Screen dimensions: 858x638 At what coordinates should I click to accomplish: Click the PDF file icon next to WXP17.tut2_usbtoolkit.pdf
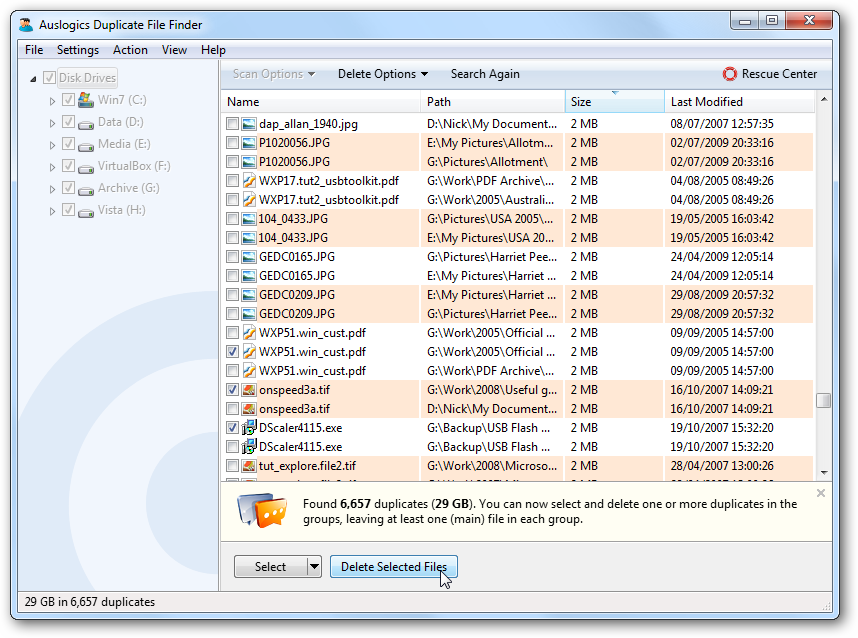tap(251, 180)
